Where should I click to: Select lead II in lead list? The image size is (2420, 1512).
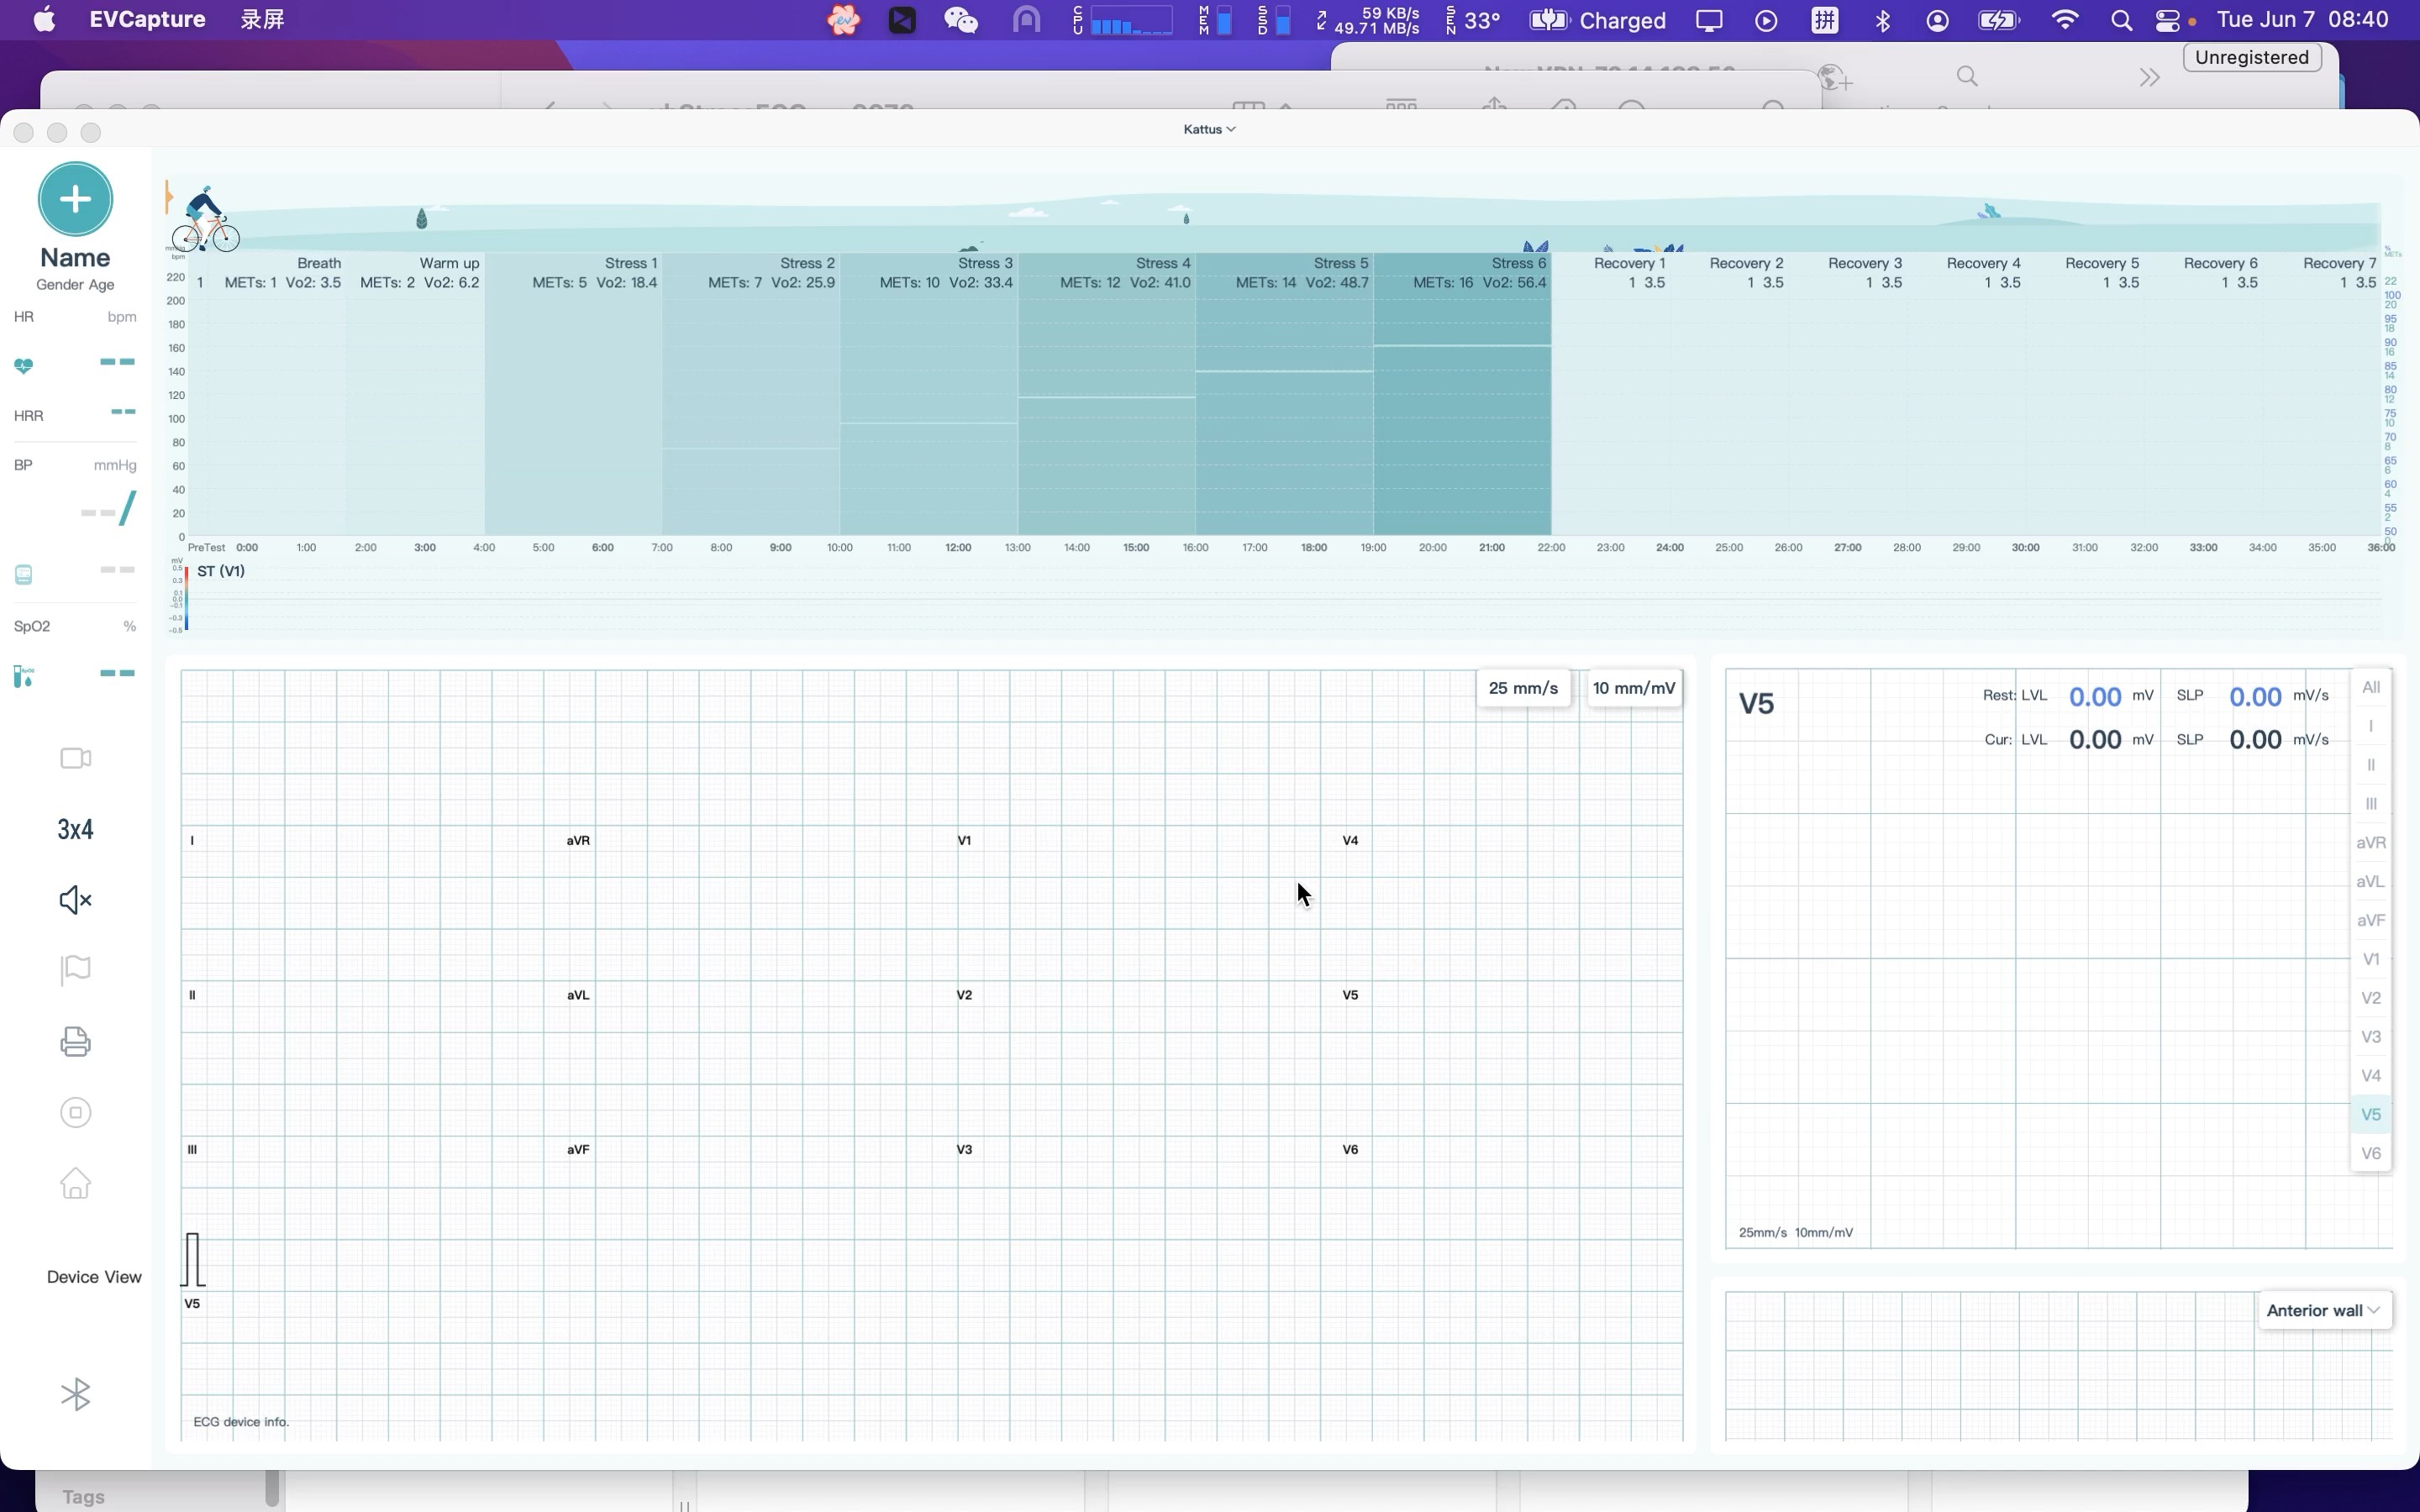(x=2371, y=765)
